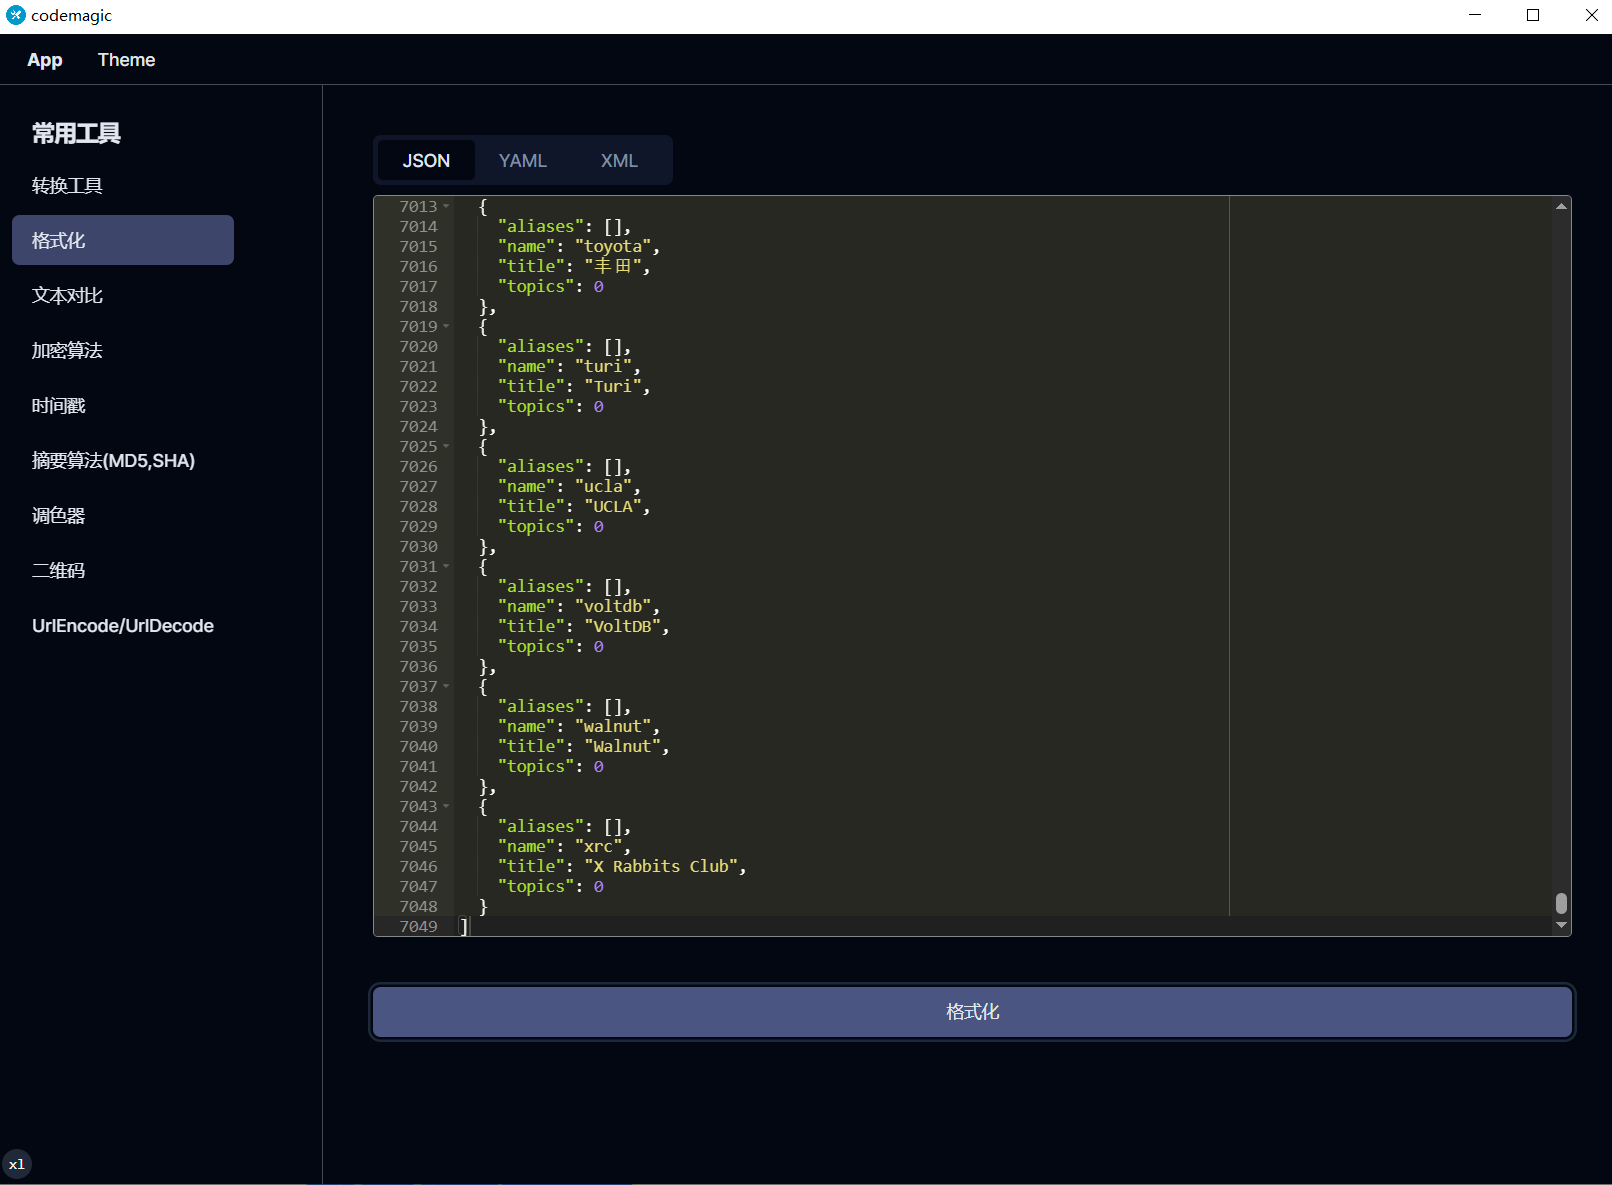This screenshot has width=1612, height=1185.
Task: Click the editor scrollbar down arrow
Action: (1561, 926)
